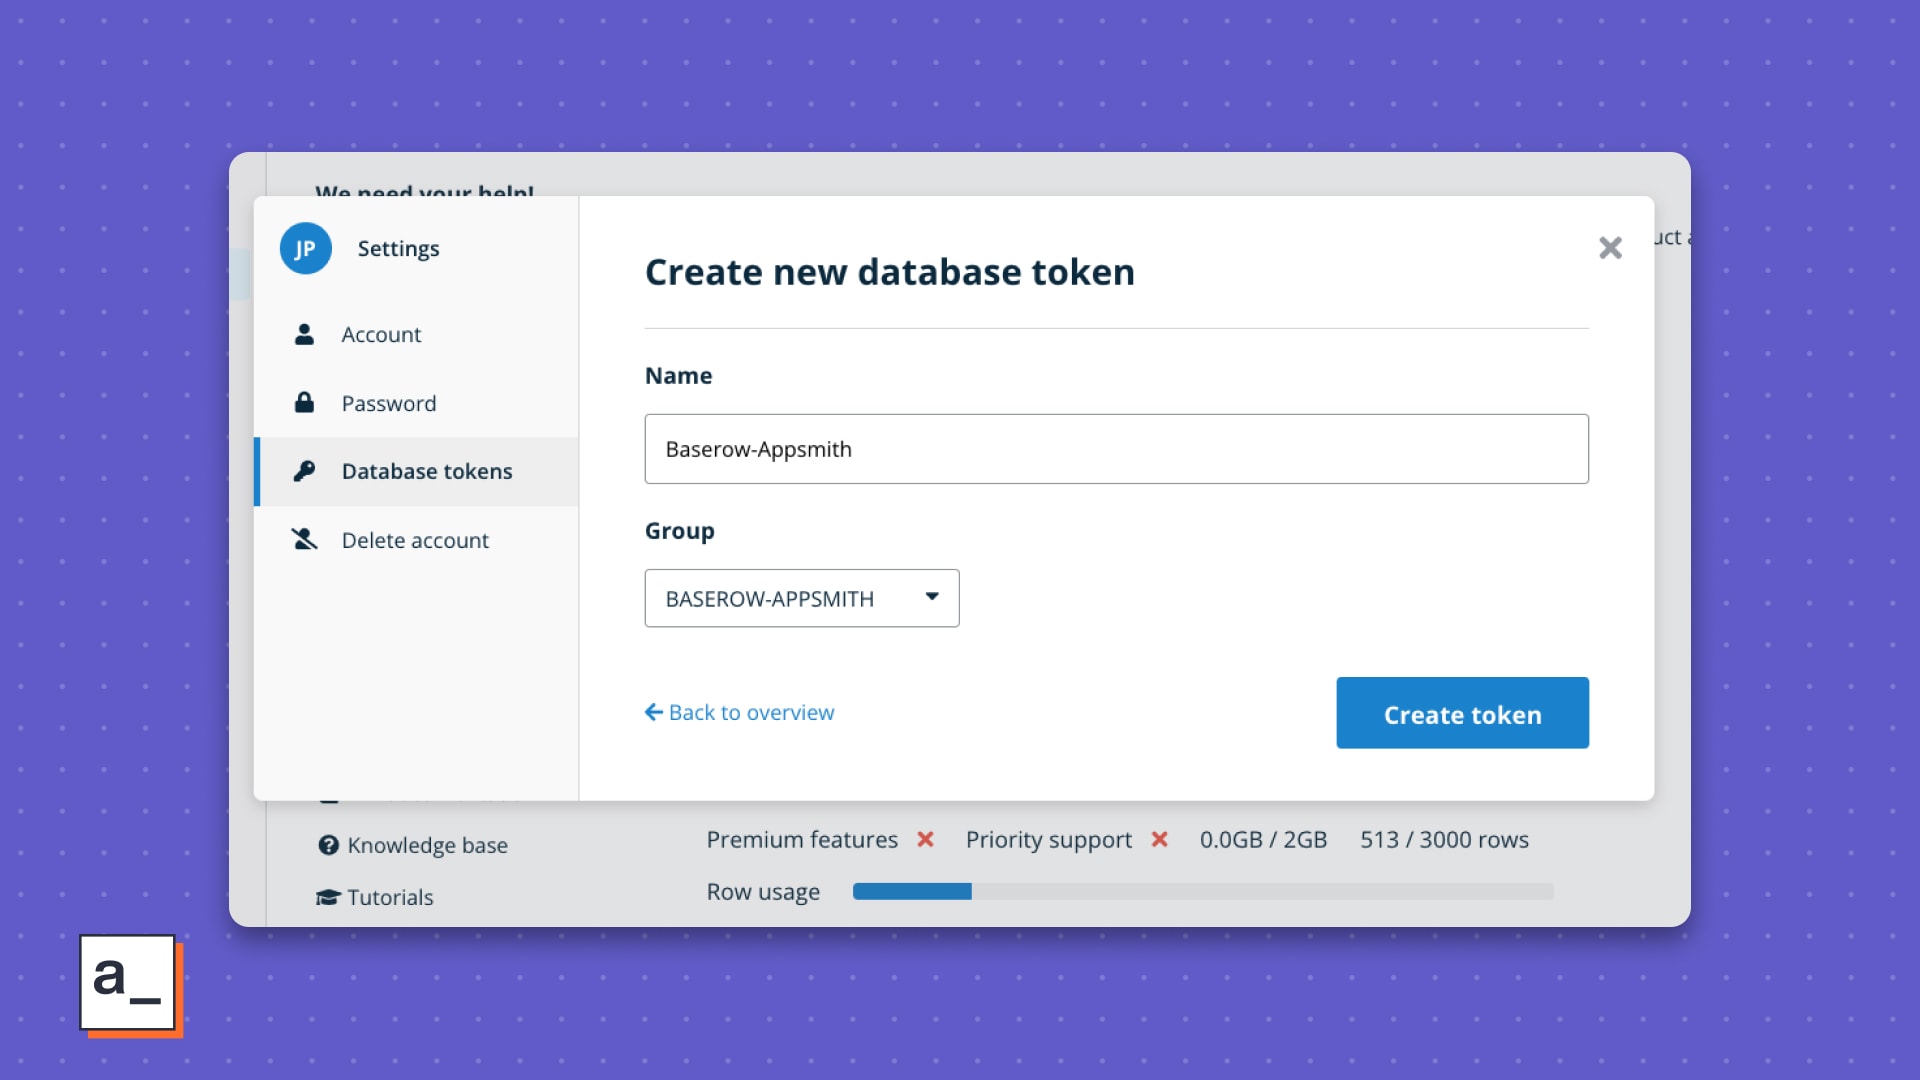Focus the token Name input field

[x=1116, y=449]
